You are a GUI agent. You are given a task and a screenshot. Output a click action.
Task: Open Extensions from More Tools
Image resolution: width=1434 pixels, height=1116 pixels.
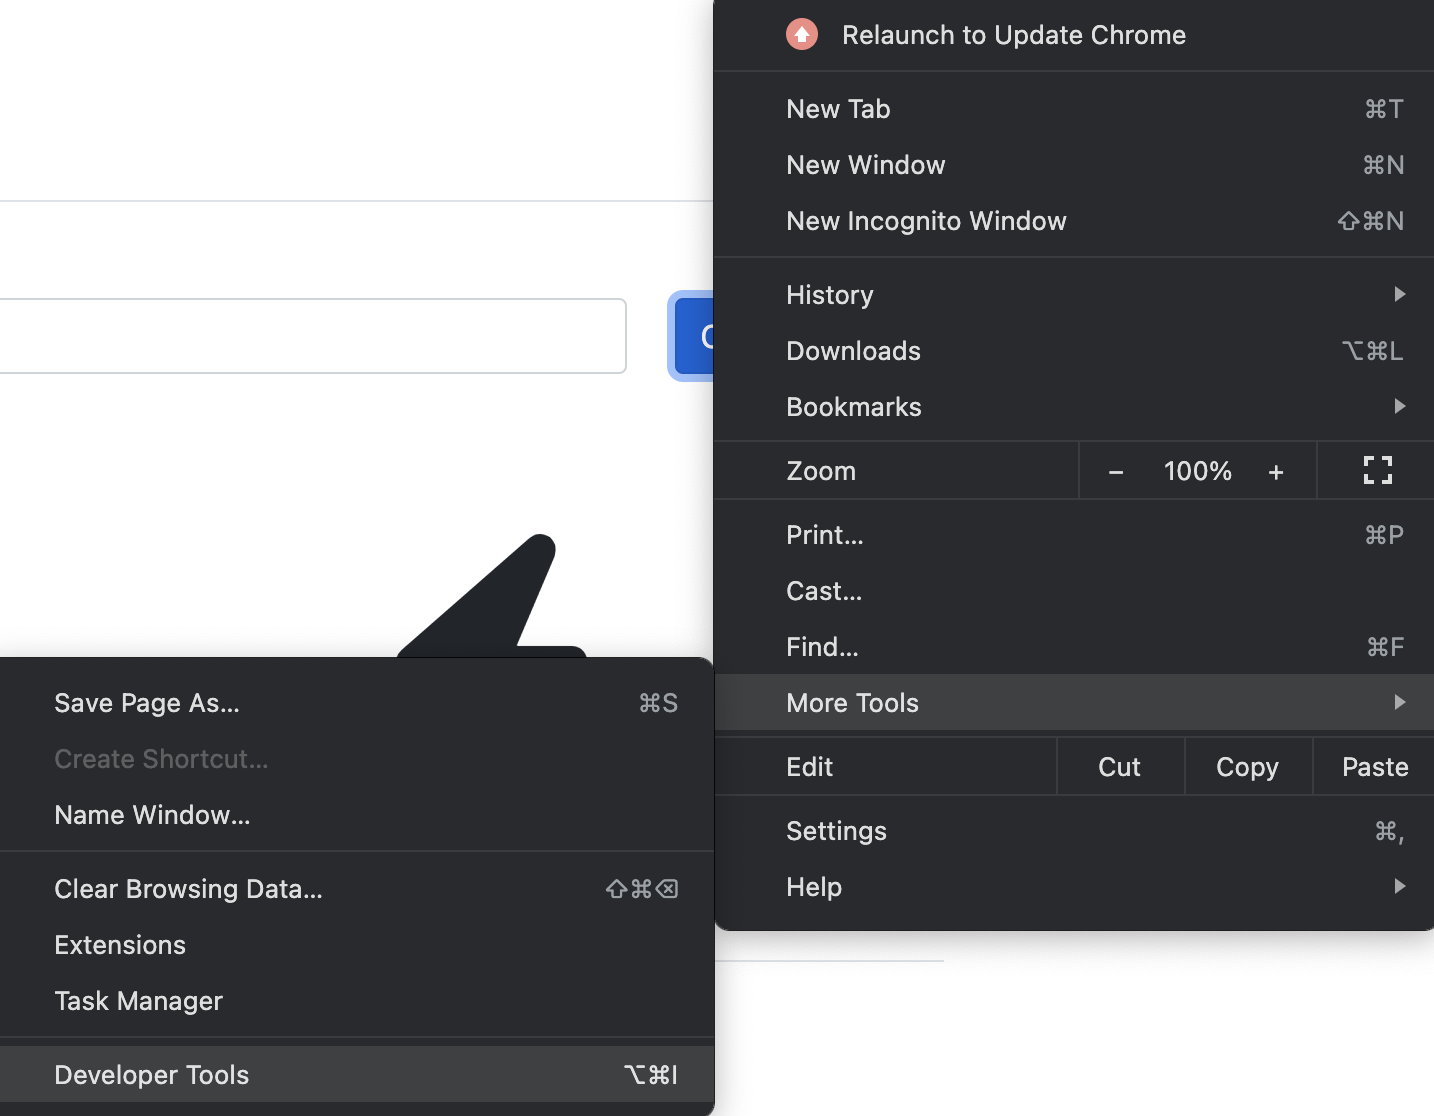[x=357, y=945]
